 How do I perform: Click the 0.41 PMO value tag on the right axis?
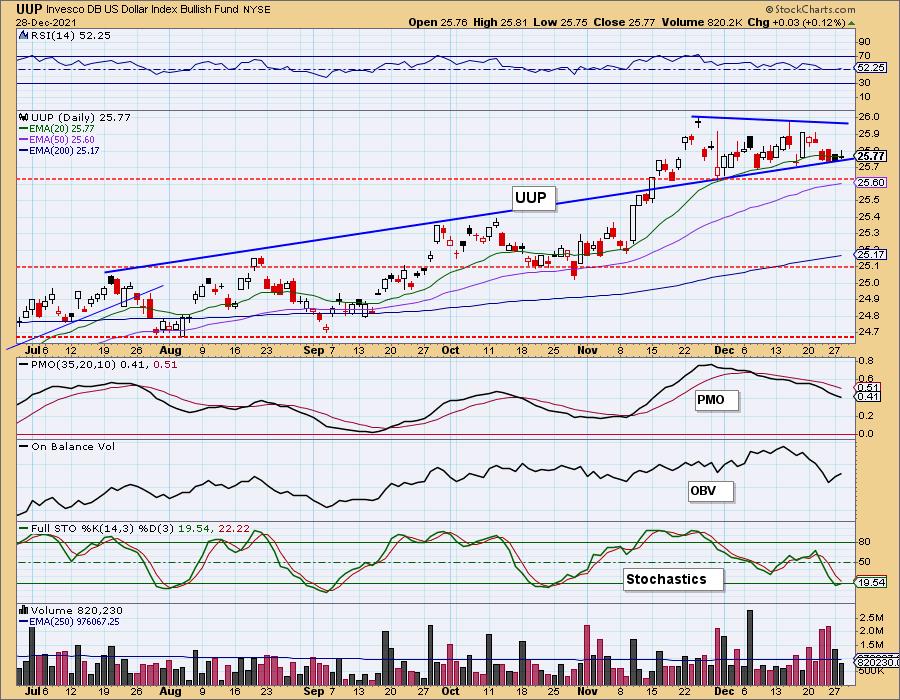(x=868, y=396)
